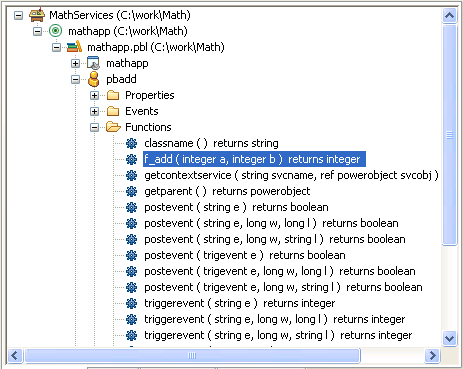
Task: Click the vertical scrollbar up arrow
Action: coord(450,15)
